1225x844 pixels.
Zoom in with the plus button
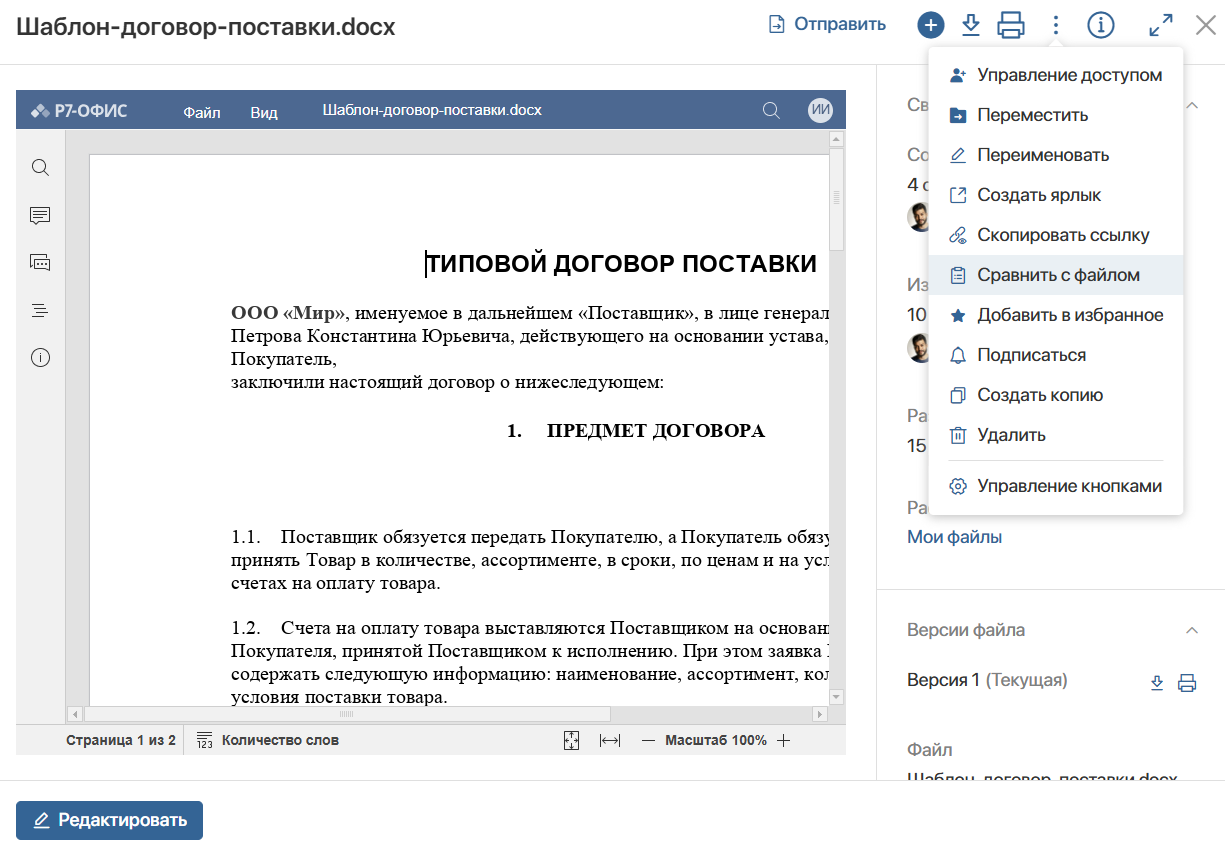tap(784, 740)
